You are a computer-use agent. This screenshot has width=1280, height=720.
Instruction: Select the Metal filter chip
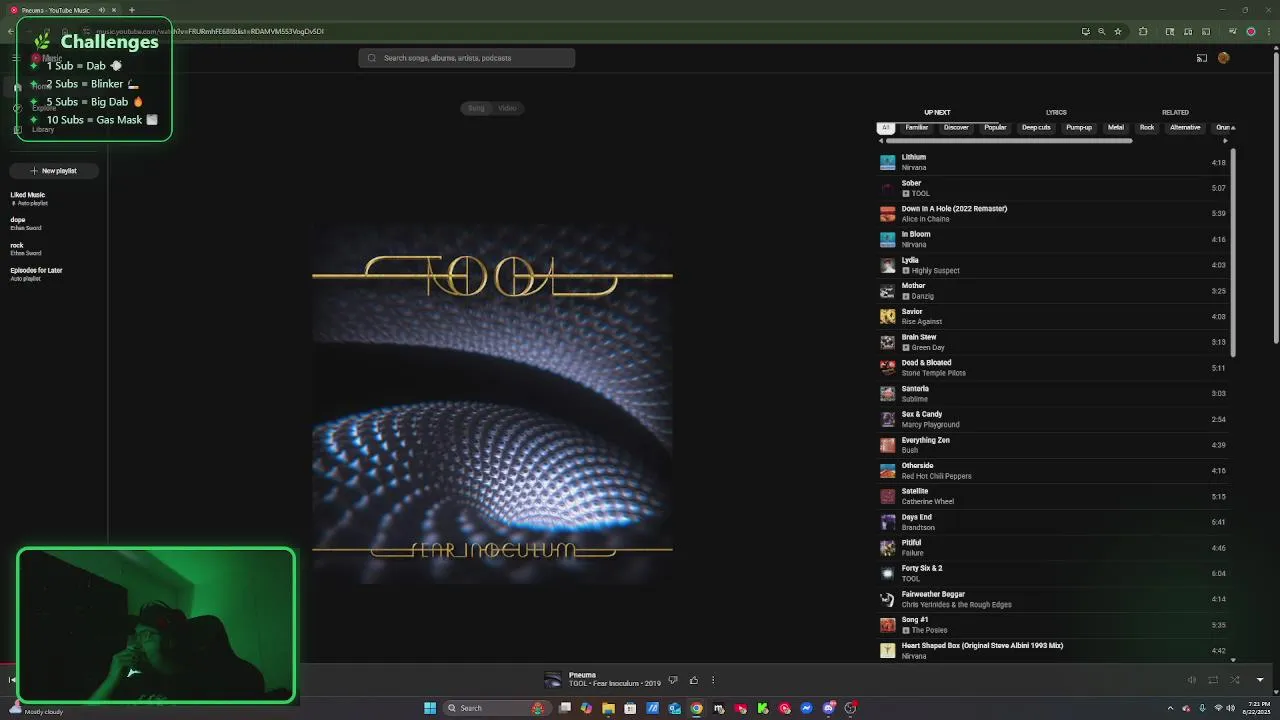point(1116,128)
